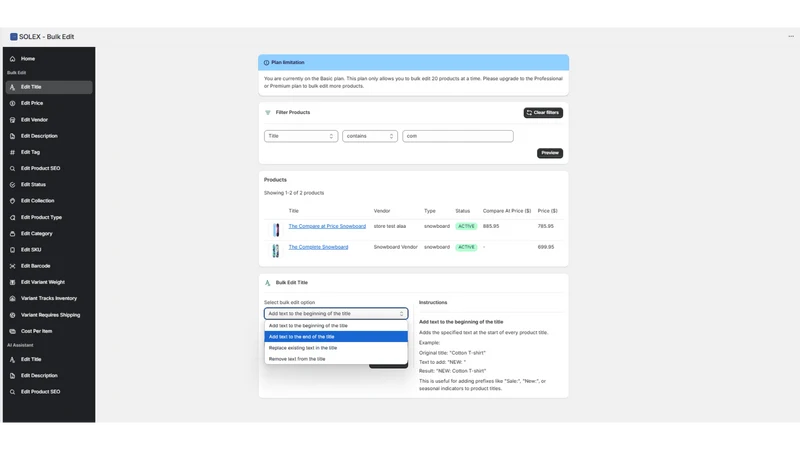Click the Showing 1-2 of 2 products text
The height and width of the screenshot is (450, 800).
[x=294, y=193]
